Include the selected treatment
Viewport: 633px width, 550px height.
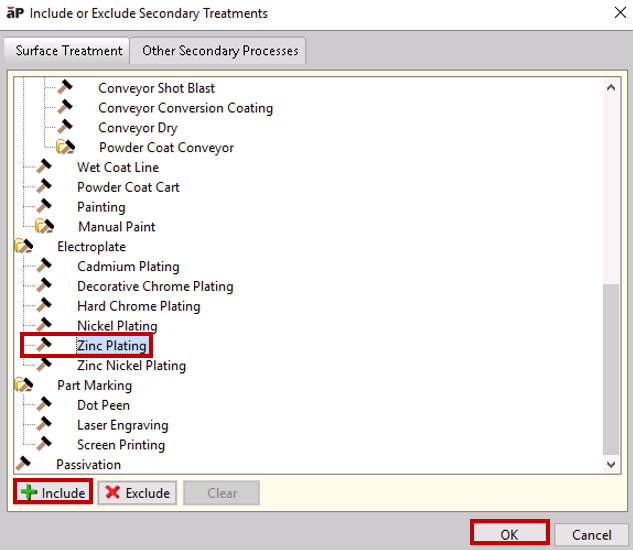[x=53, y=493]
